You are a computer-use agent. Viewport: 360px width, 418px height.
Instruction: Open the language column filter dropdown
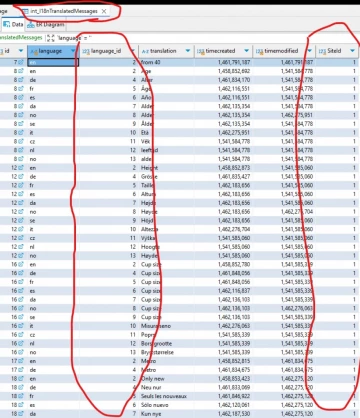coord(73,51)
